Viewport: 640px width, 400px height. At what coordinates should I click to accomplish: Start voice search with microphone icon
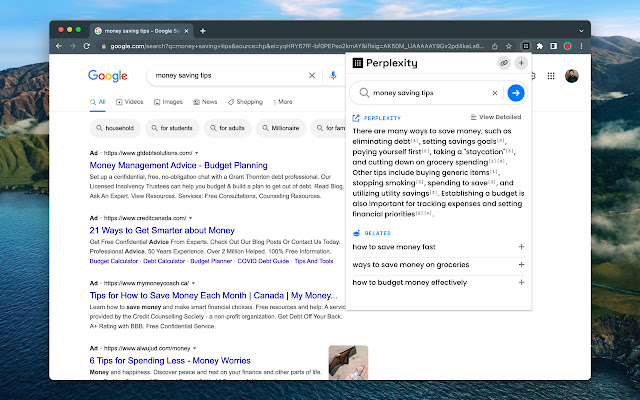click(333, 76)
